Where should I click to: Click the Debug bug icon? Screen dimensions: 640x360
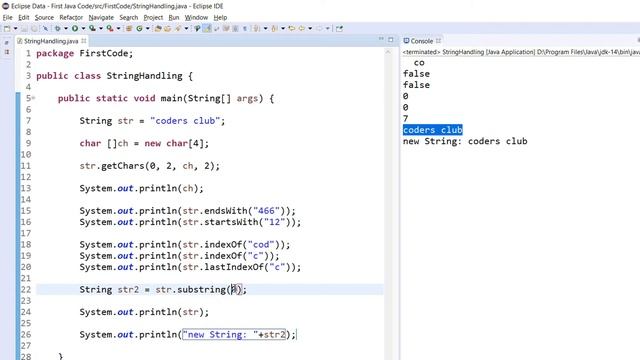58,29
